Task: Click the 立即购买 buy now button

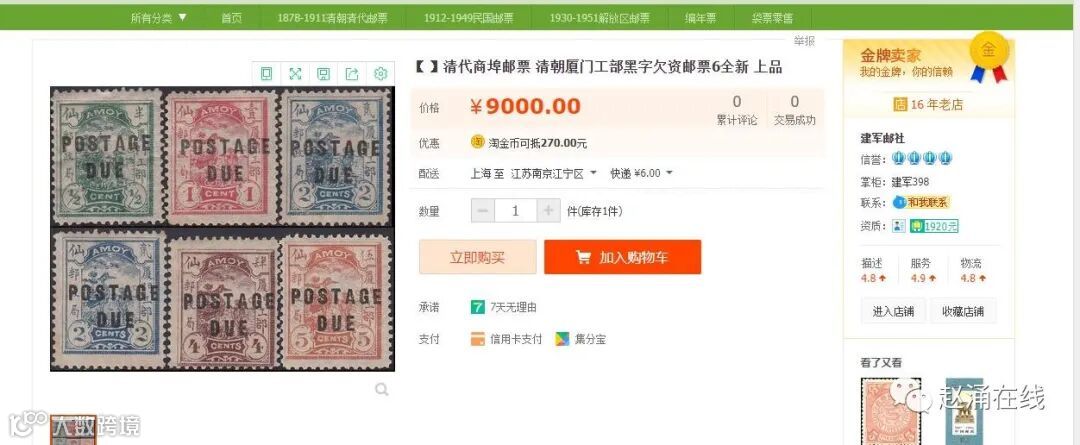Action: (477, 258)
